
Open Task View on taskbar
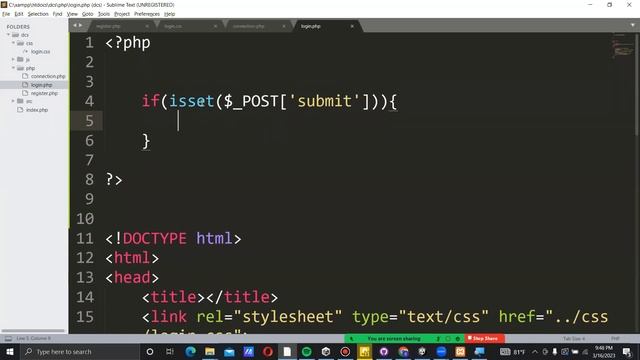pyautogui.click(x=170, y=351)
